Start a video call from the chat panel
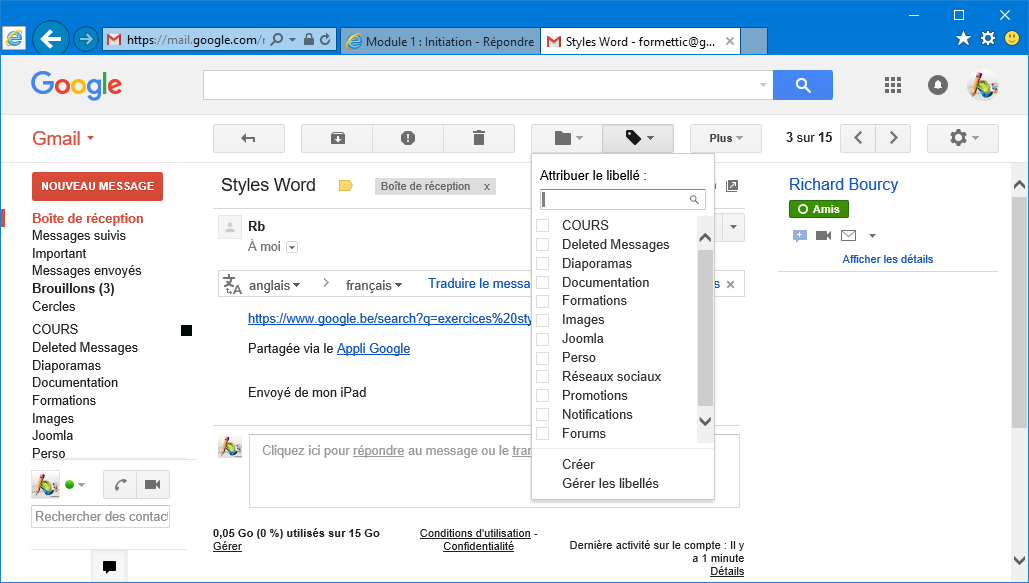Screen dimensions: 1029x583 [x=153, y=485]
